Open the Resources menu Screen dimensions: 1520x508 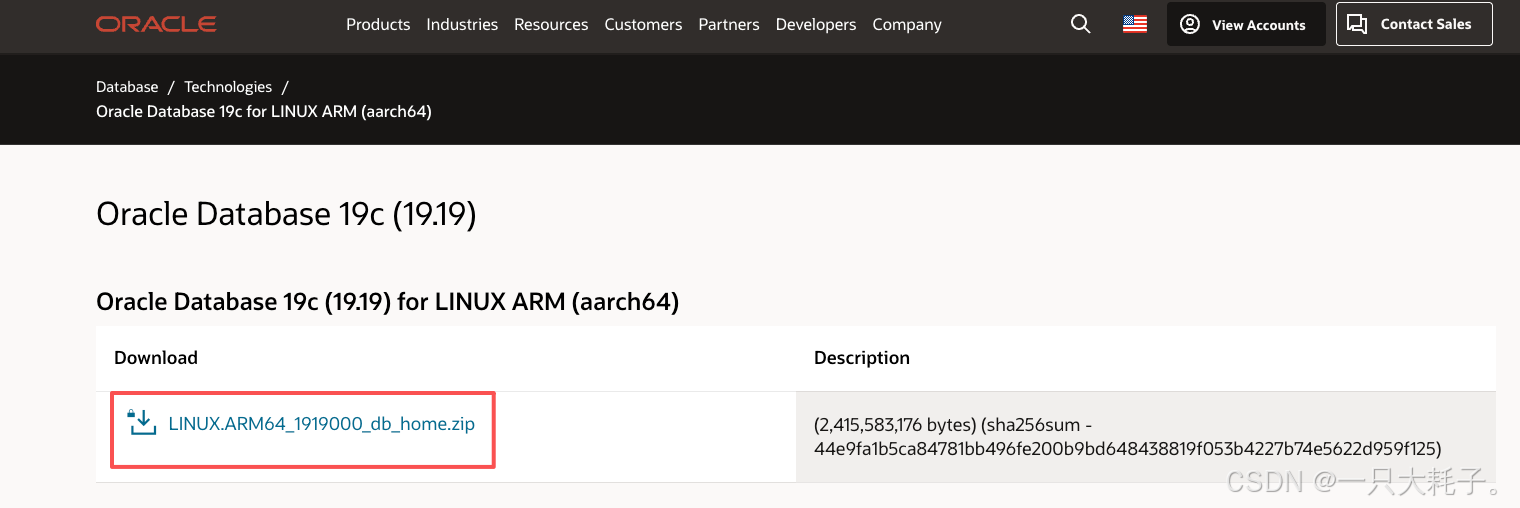coord(551,24)
